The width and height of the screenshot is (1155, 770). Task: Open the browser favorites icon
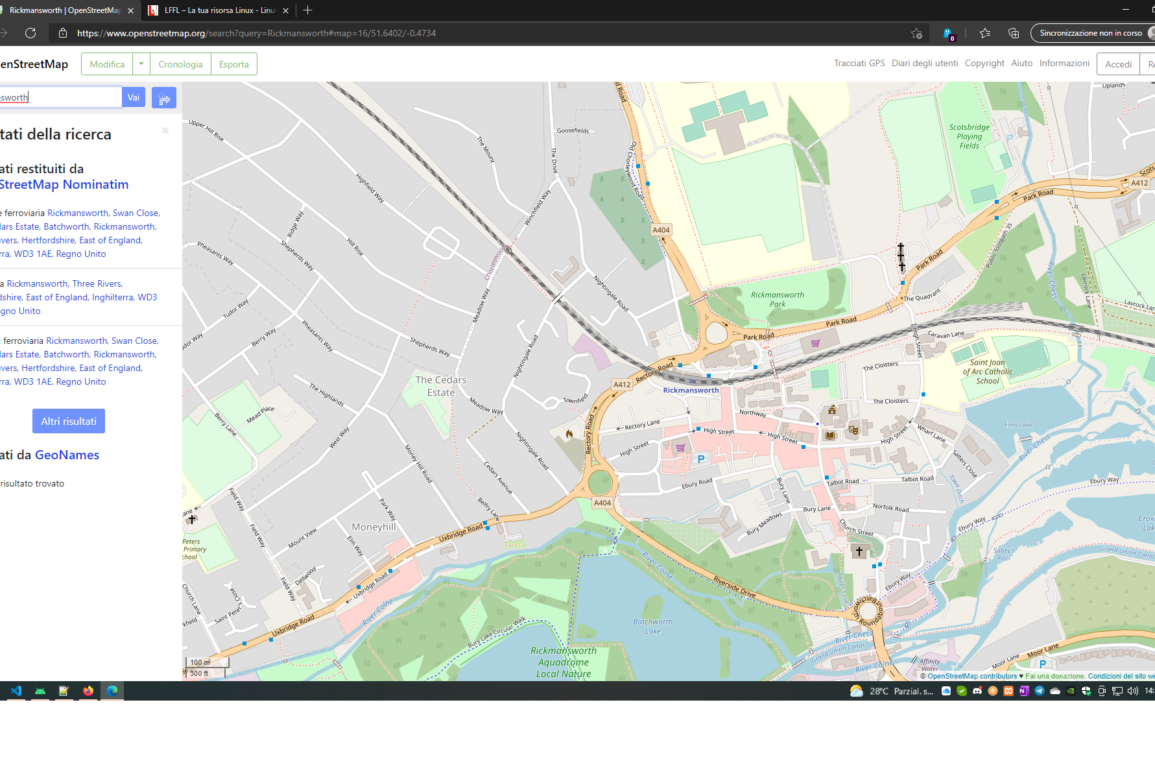(x=985, y=33)
